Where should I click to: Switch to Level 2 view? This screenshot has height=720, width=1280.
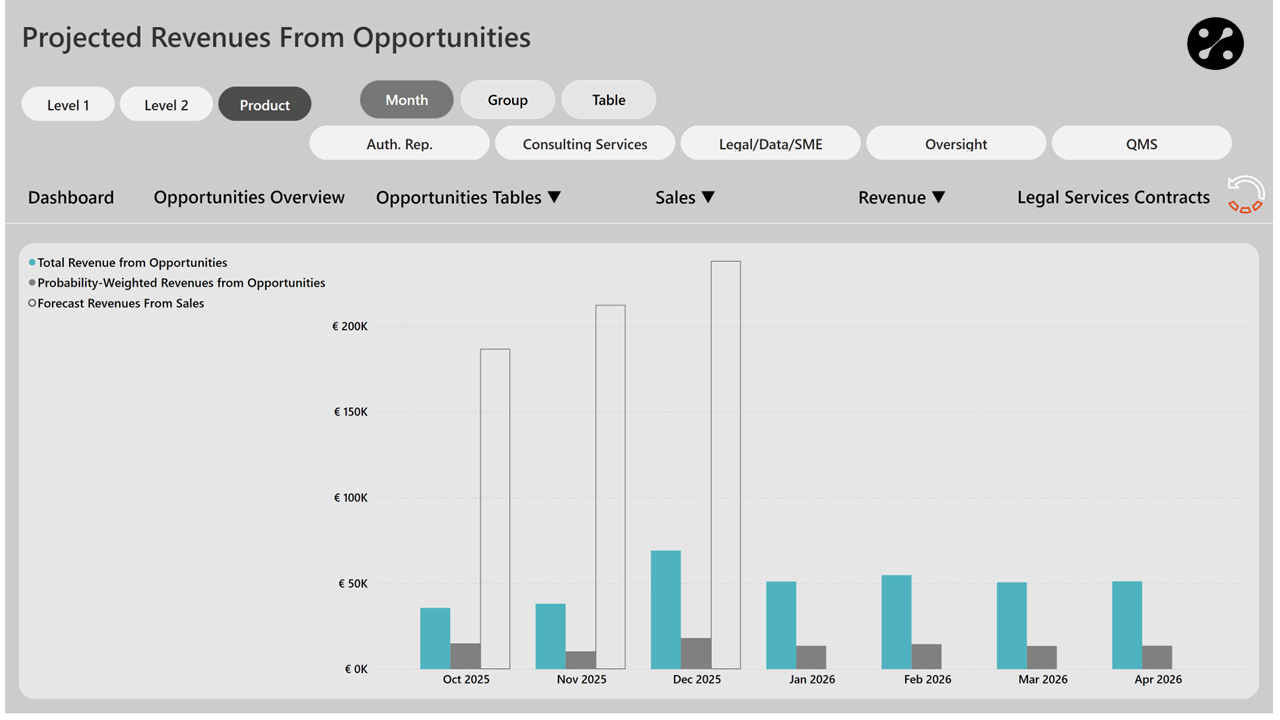click(x=166, y=105)
